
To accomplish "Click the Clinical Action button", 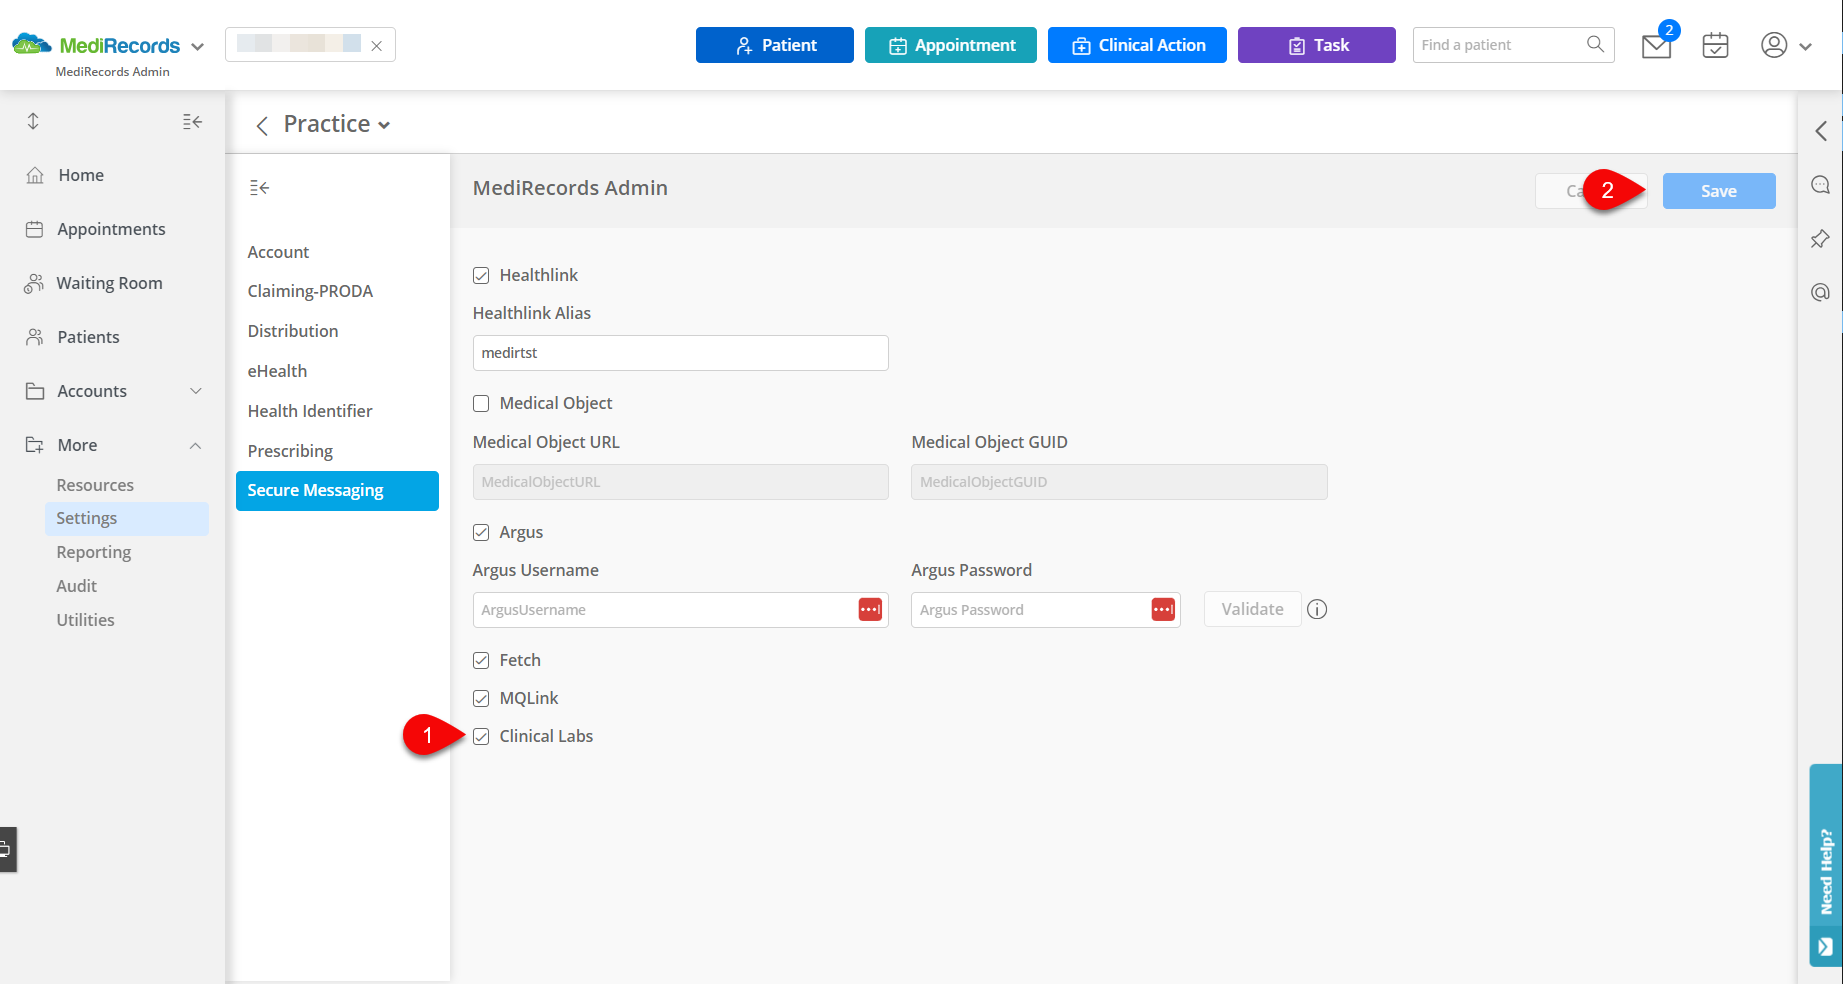I will [x=1137, y=45].
